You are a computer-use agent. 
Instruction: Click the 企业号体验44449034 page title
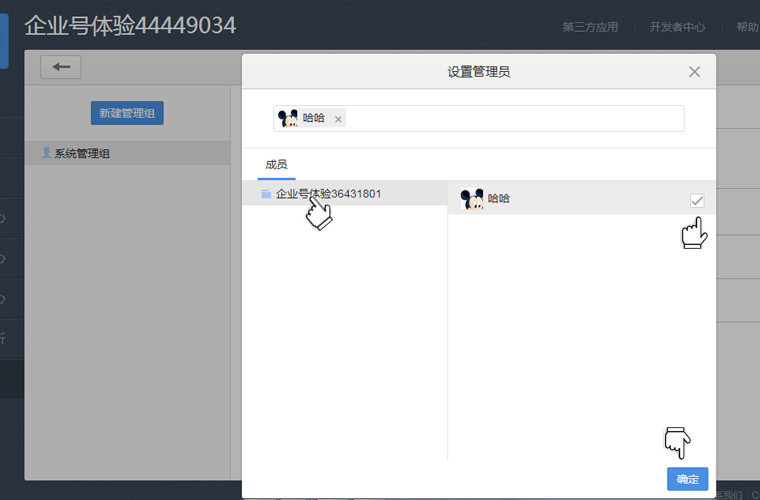tap(130, 26)
